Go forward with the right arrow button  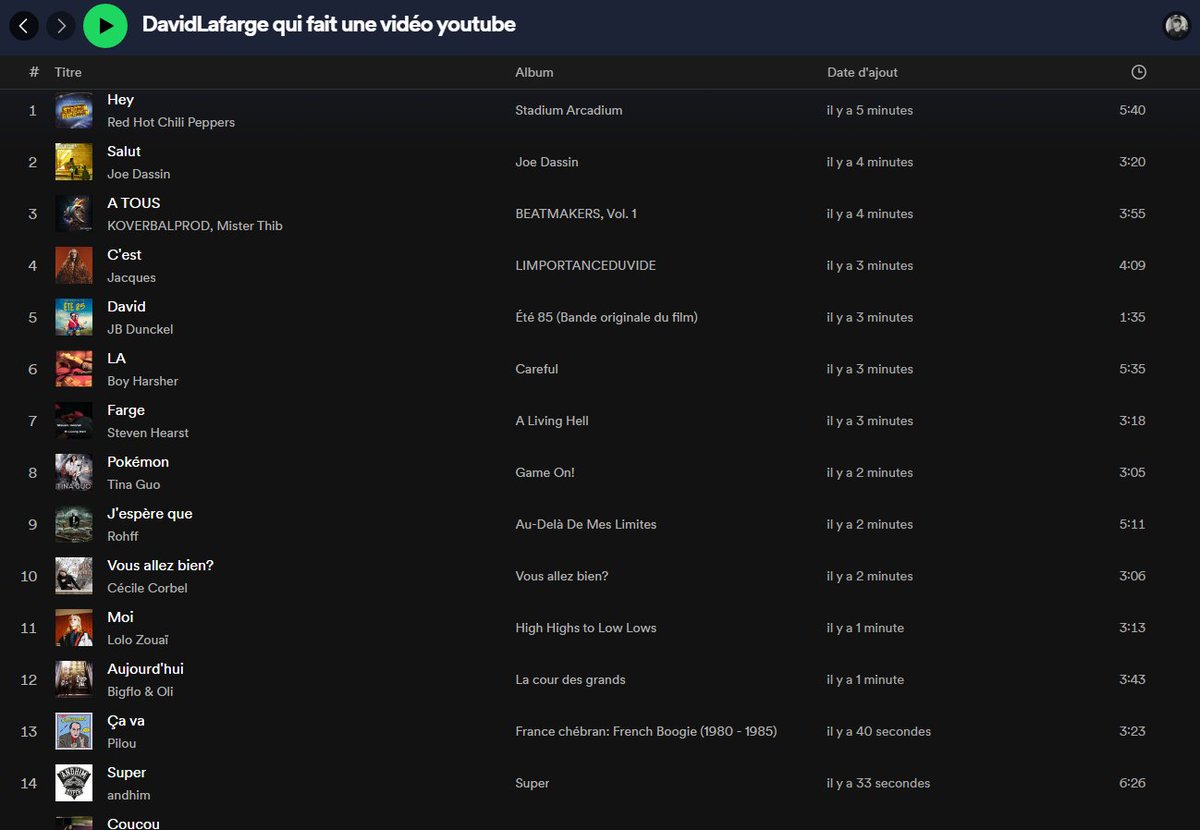click(x=62, y=25)
